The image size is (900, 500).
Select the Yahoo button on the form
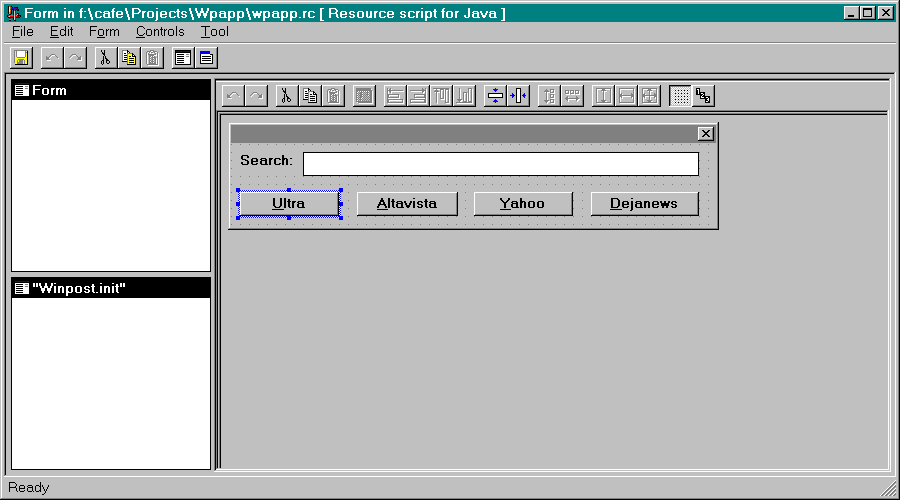point(523,204)
